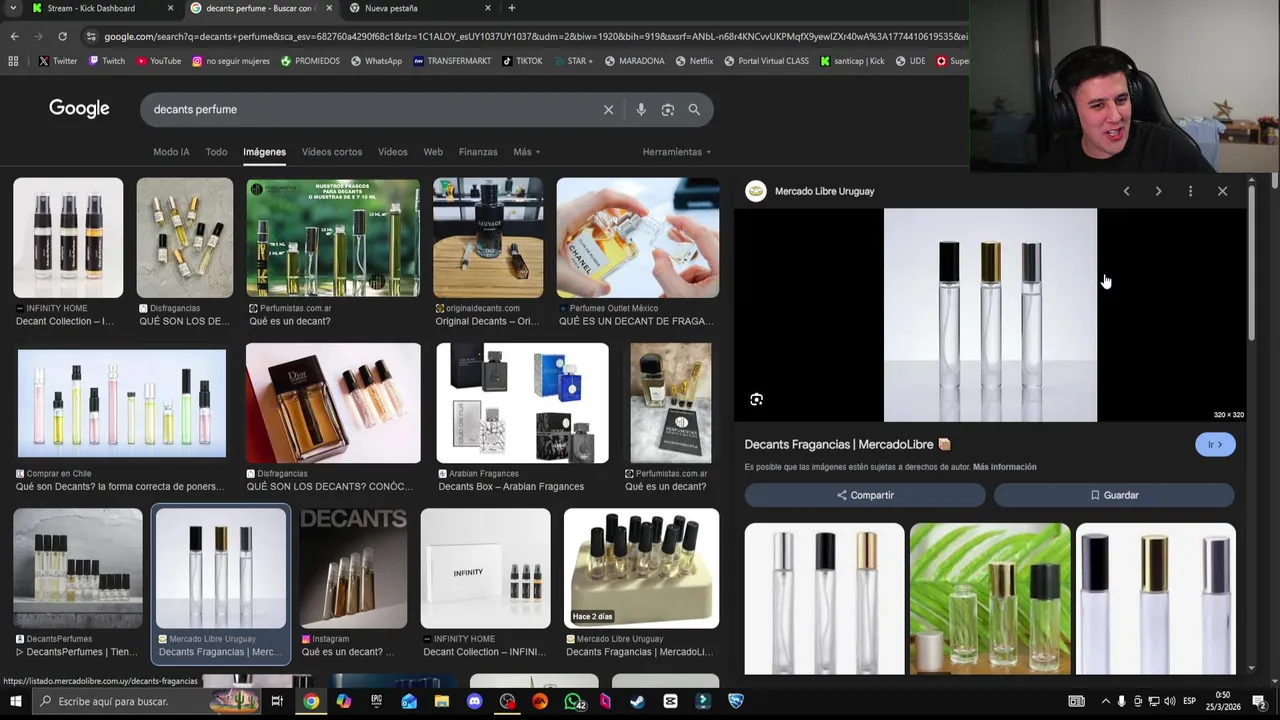Open the Twitter bookmark

tap(58, 61)
